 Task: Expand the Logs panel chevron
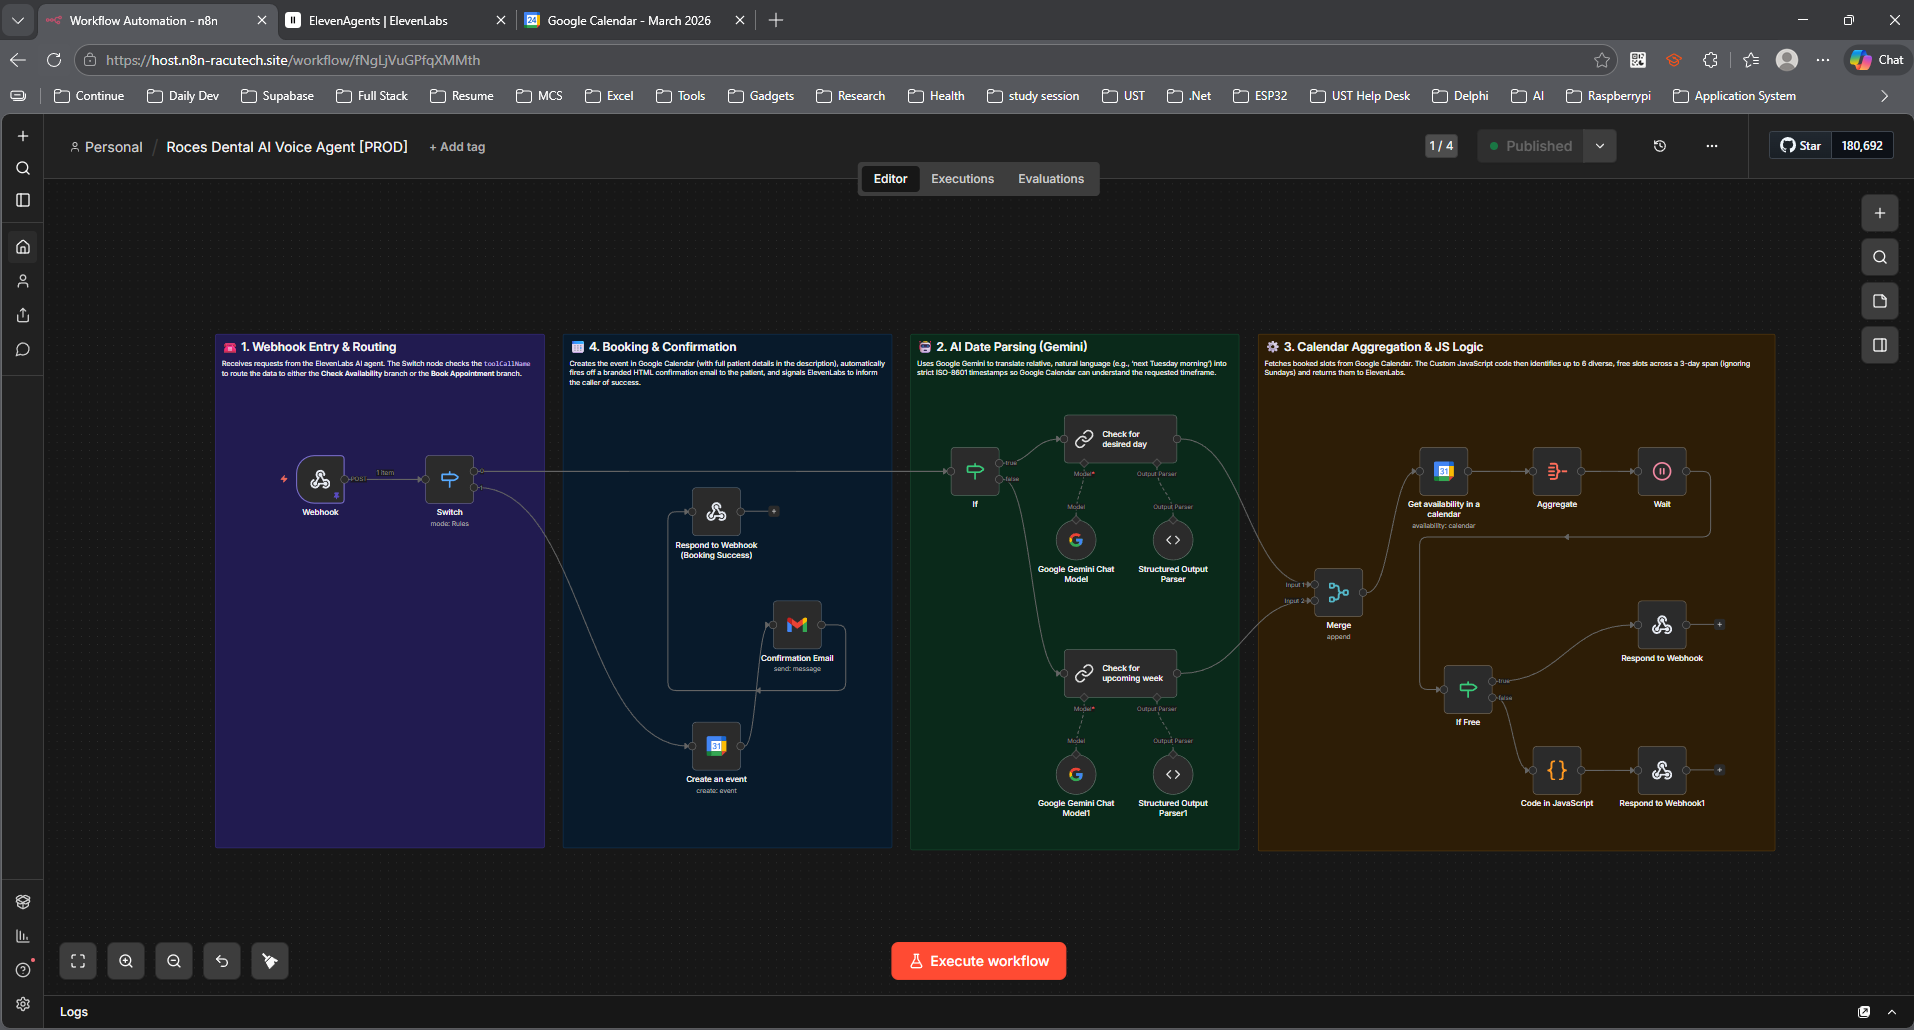pos(1891,1012)
